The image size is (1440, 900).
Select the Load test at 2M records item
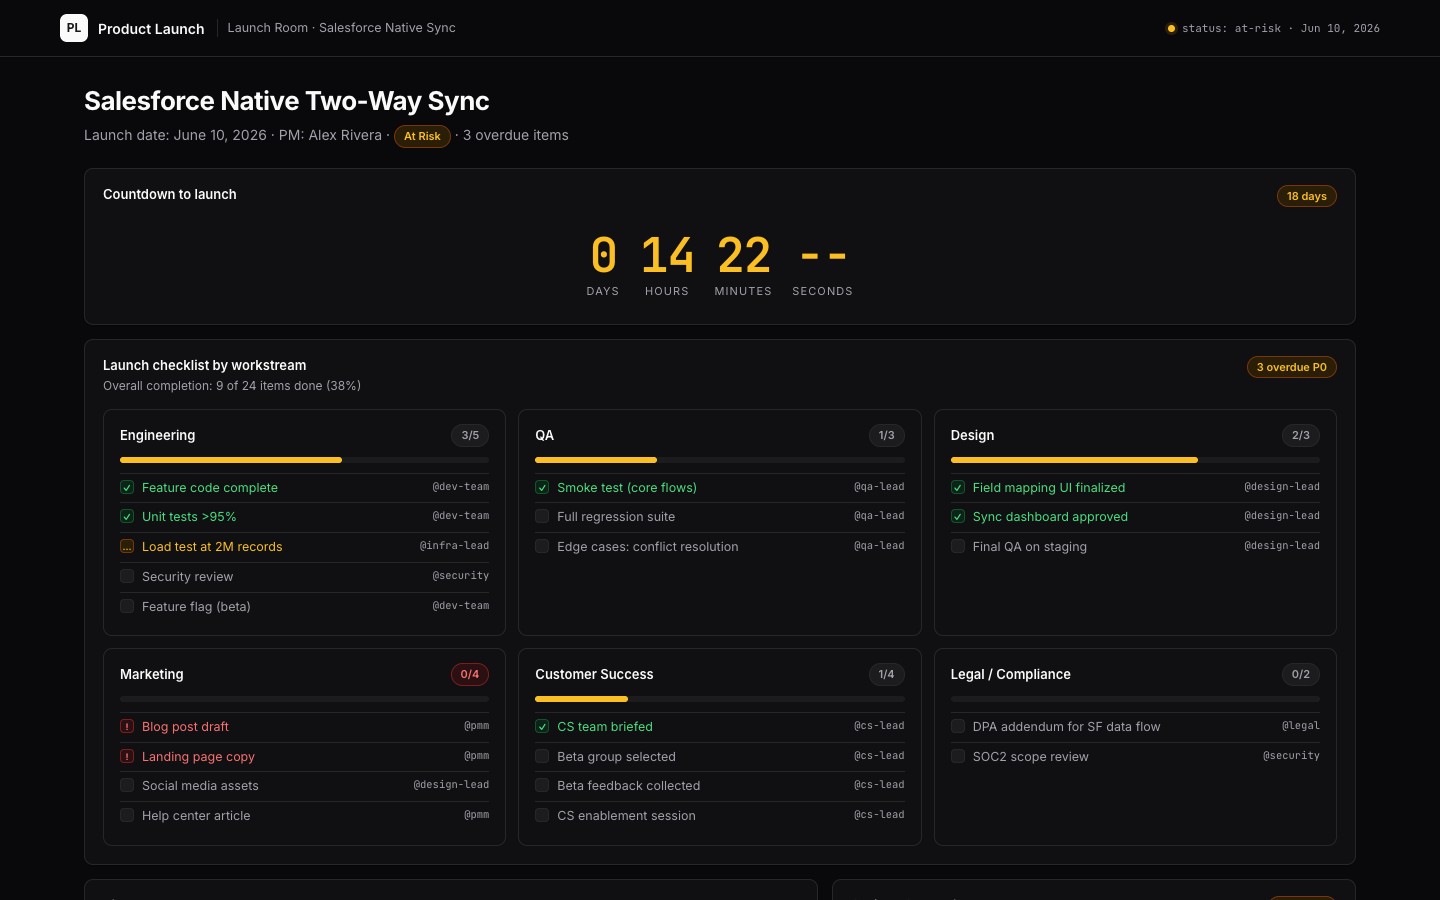click(x=212, y=547)
